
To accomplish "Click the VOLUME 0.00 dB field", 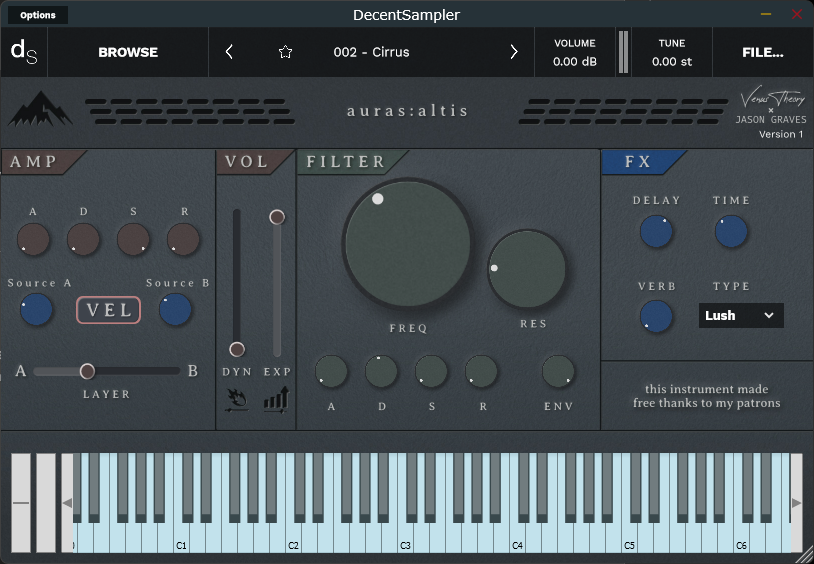I will point(575,52).
